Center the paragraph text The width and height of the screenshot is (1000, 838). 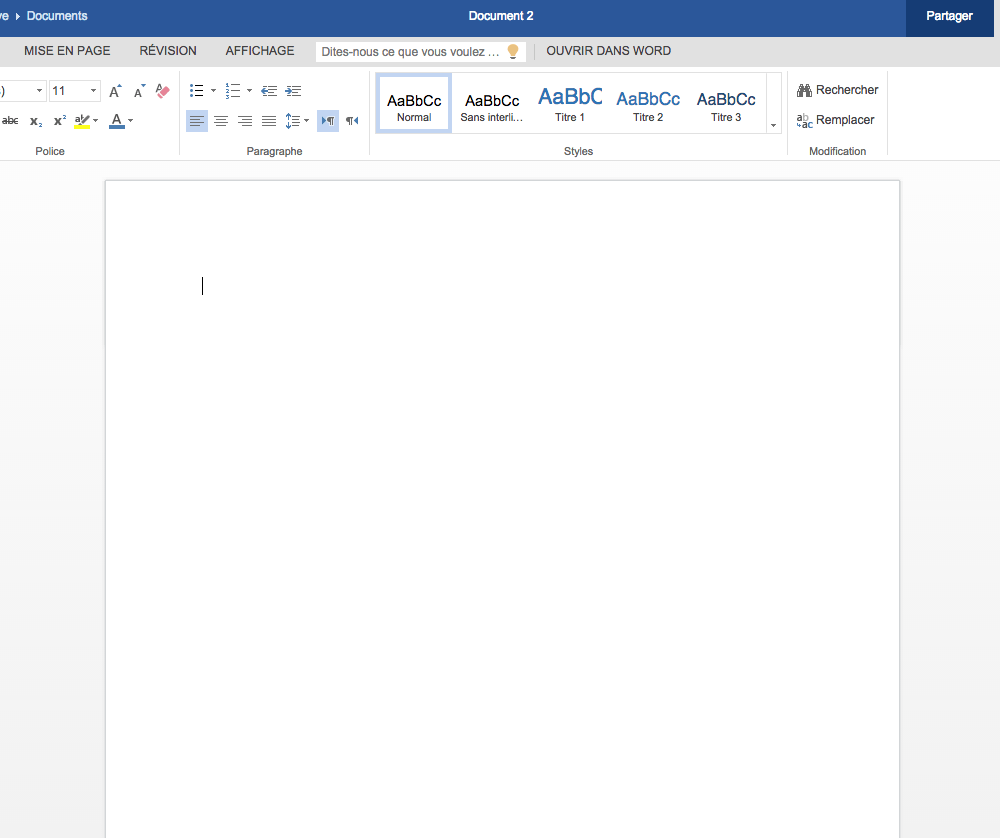(x=221, y=121)
